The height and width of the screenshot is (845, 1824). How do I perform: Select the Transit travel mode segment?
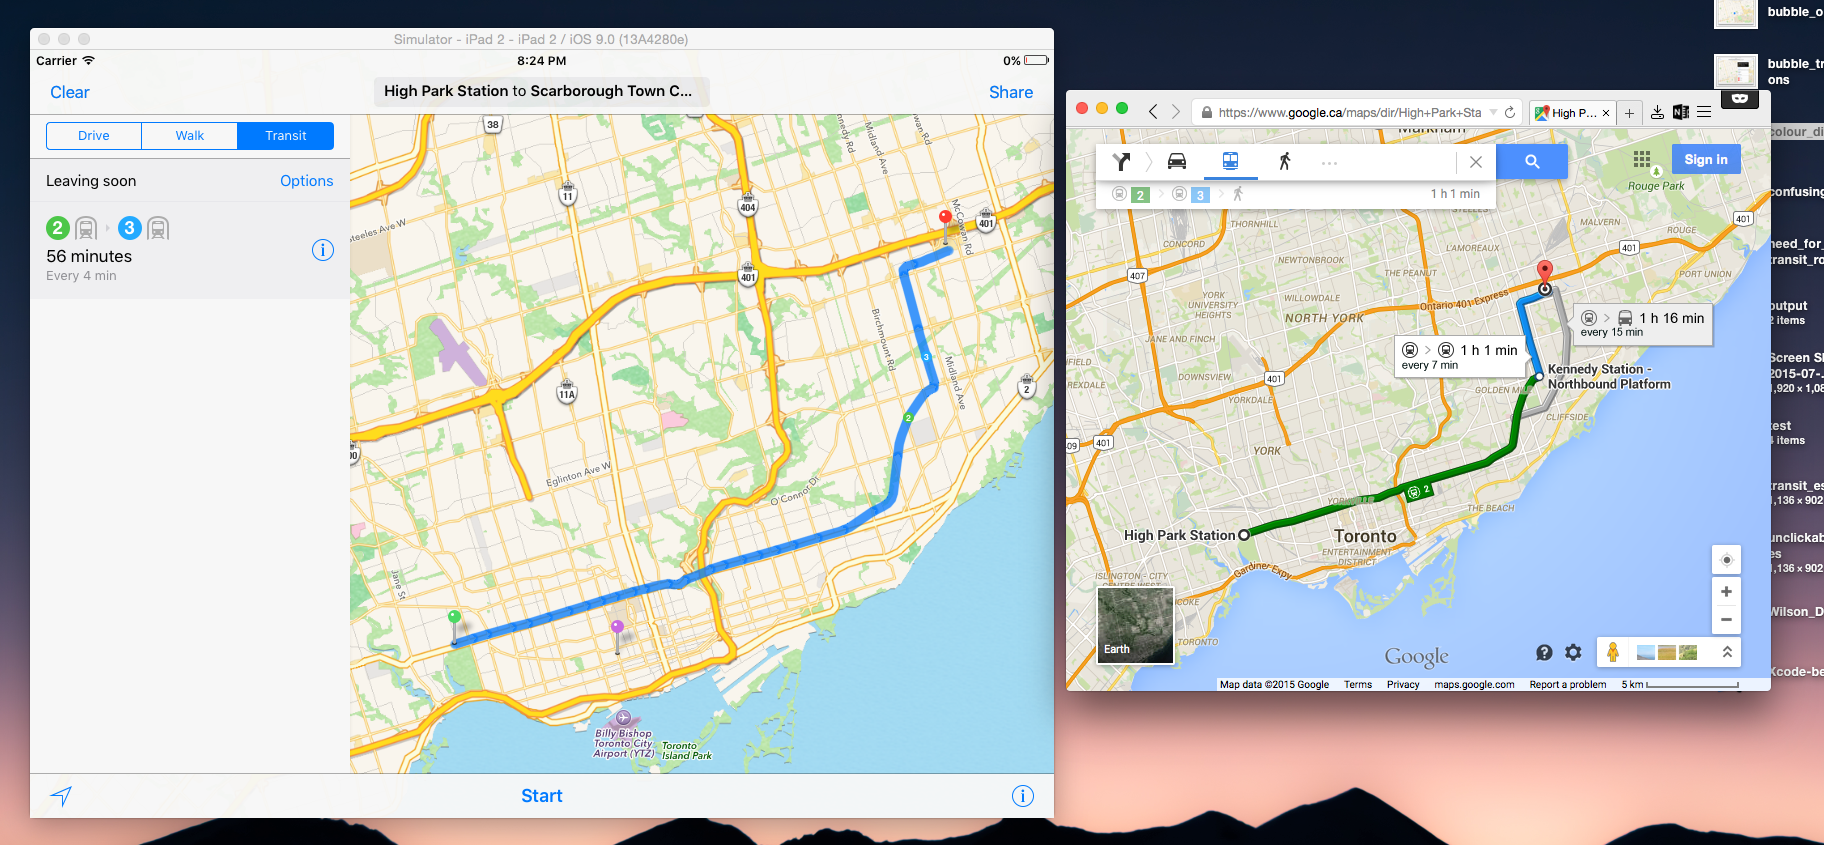[286, 136]
